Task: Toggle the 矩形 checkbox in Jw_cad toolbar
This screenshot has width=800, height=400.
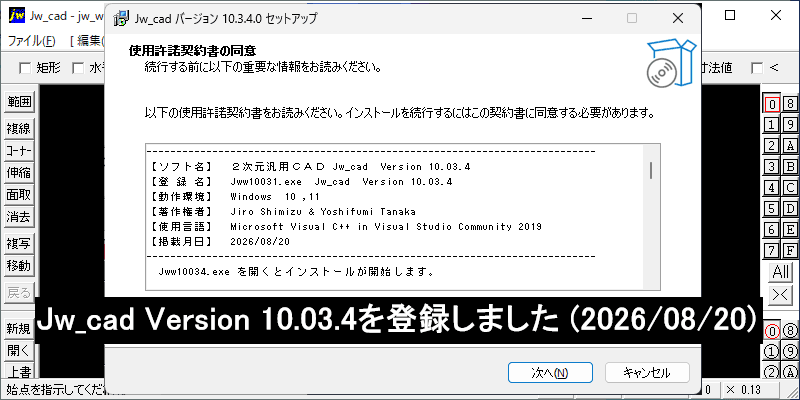Action: (24, 68)
